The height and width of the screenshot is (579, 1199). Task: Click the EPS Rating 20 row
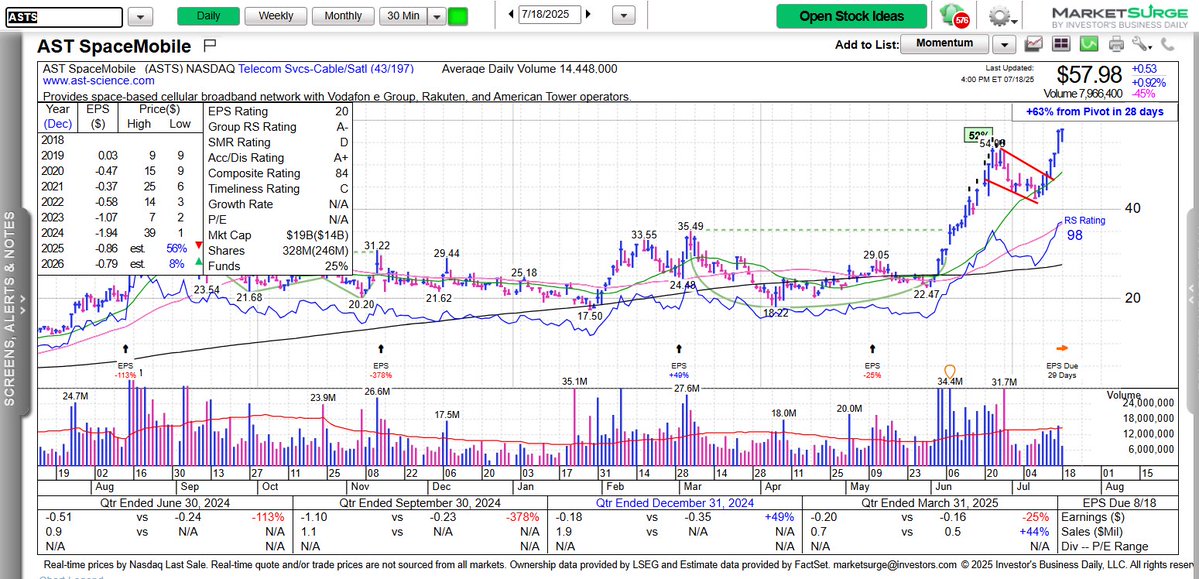coord(278,111)
